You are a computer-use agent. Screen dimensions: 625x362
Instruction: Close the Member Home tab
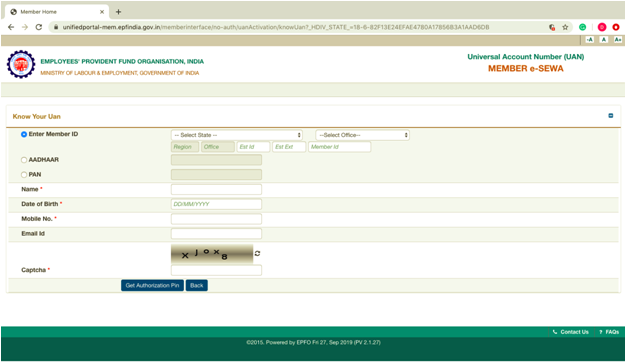point(102,12)
